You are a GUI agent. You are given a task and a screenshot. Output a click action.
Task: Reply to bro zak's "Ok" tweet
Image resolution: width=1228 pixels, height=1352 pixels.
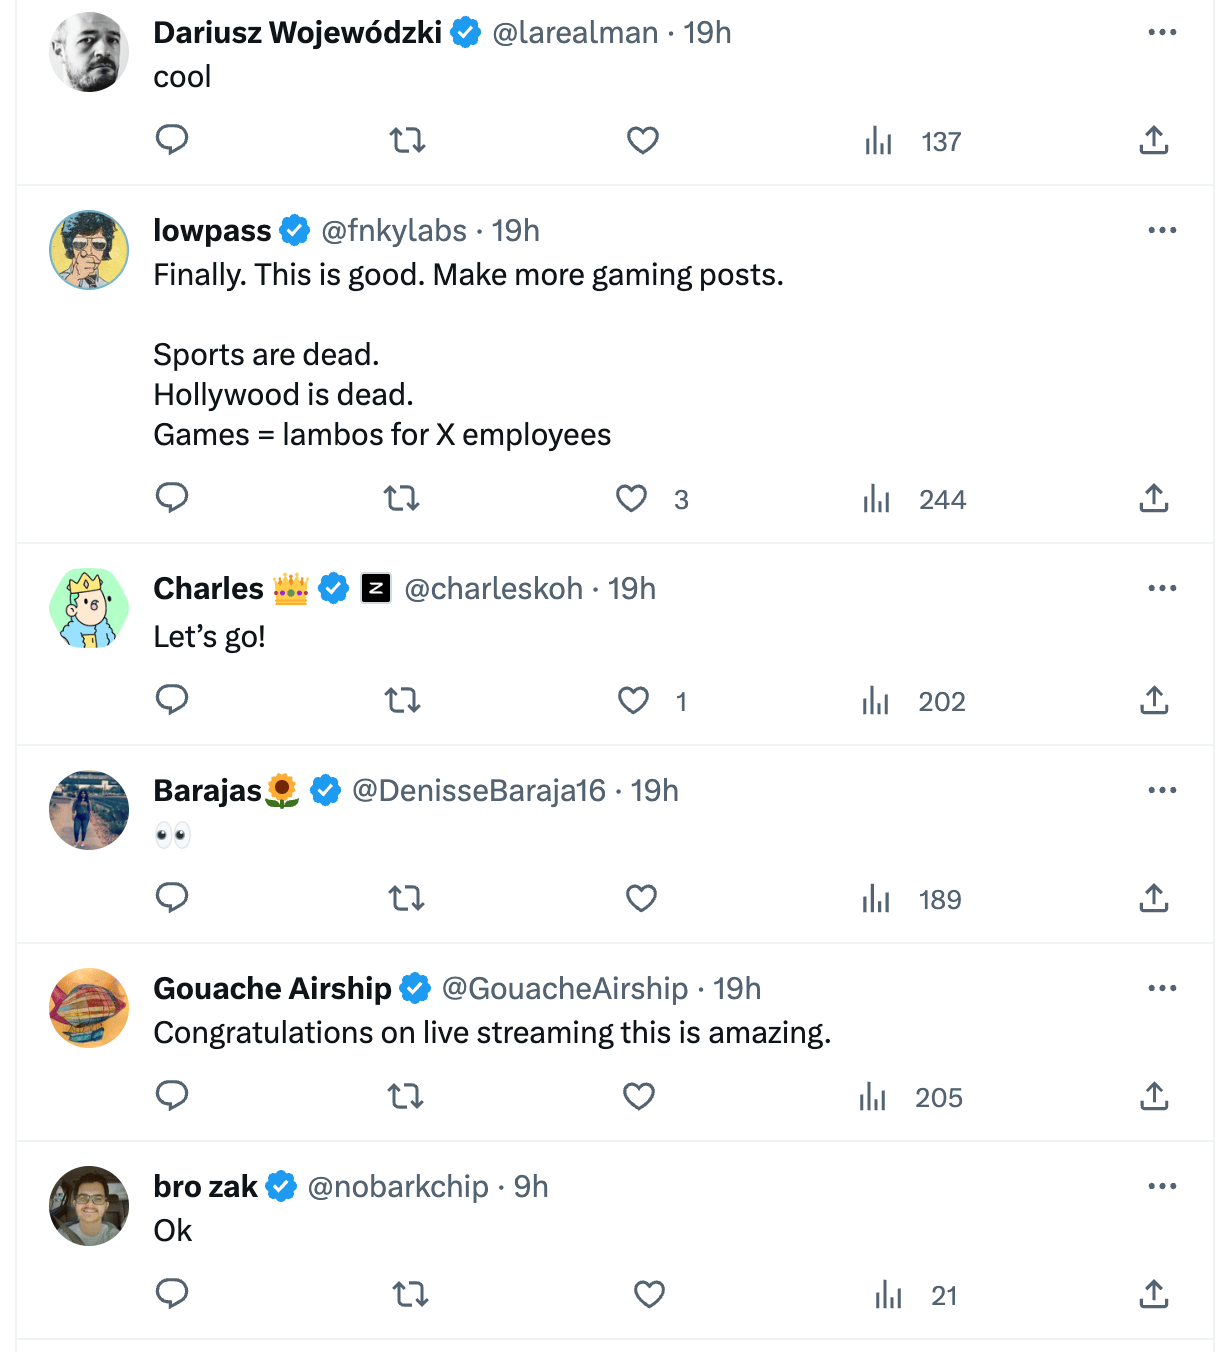[x=172, y=1293]
